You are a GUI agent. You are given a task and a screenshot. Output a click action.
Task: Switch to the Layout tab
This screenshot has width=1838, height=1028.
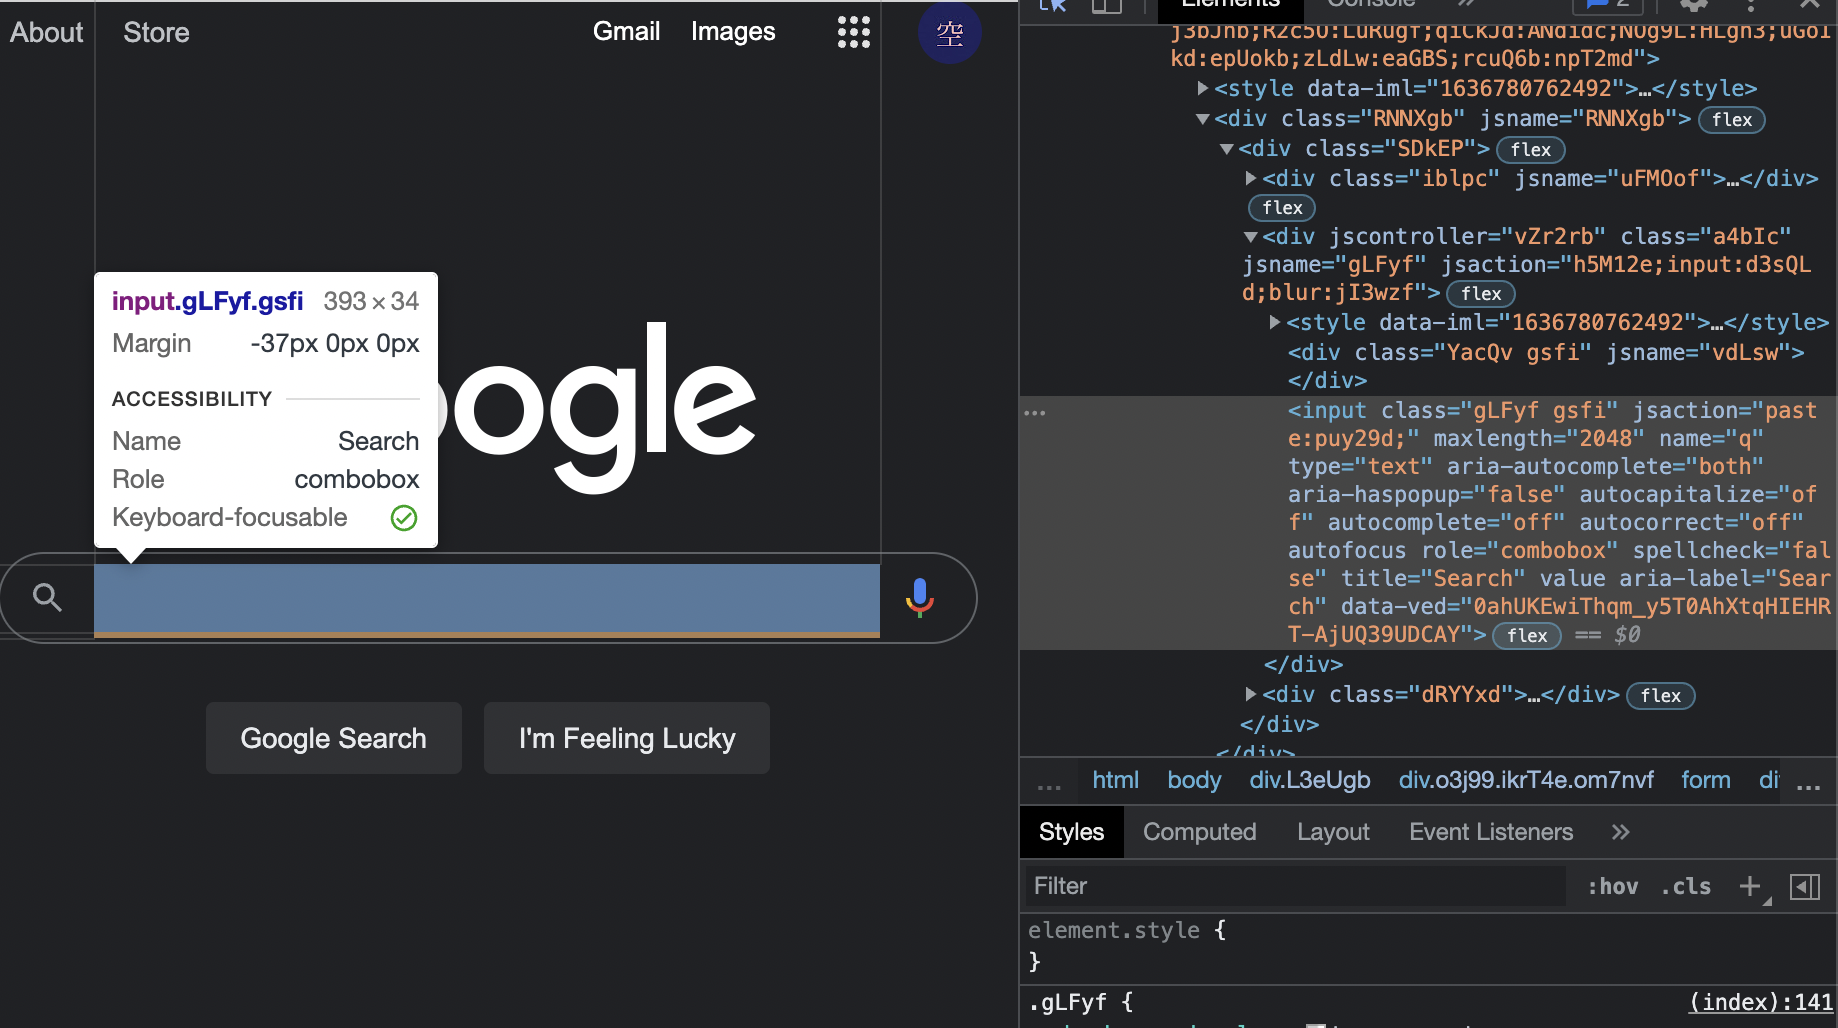[1333, 832]
